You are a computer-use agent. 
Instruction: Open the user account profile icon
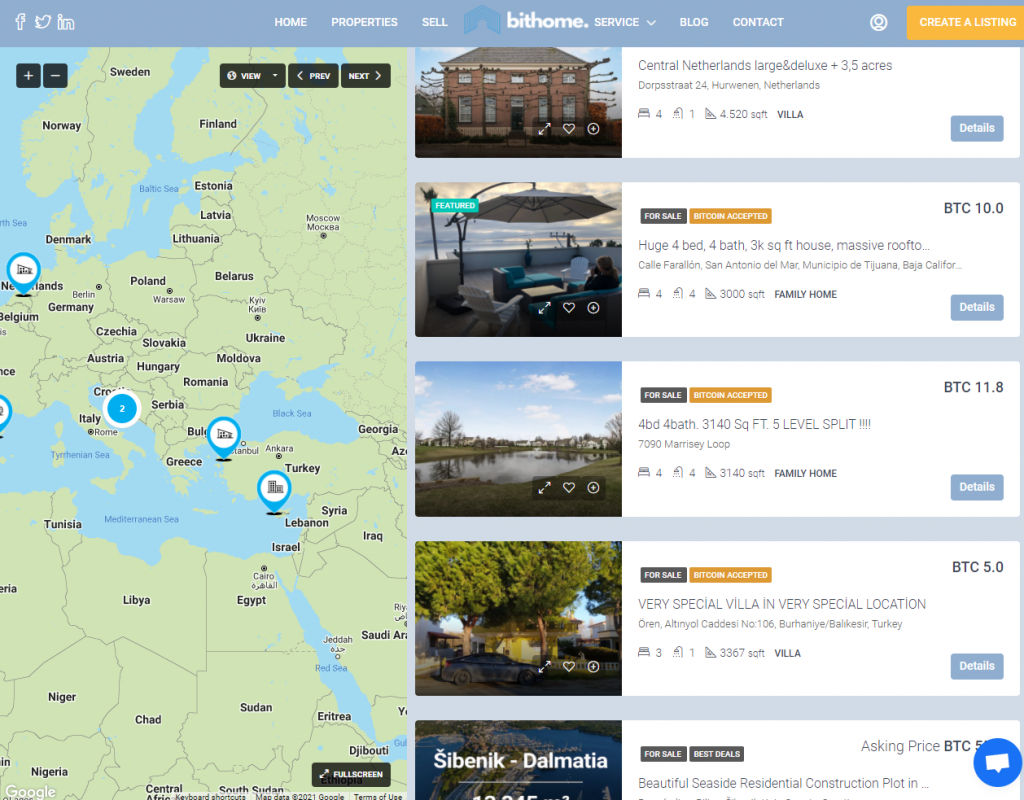878,22
